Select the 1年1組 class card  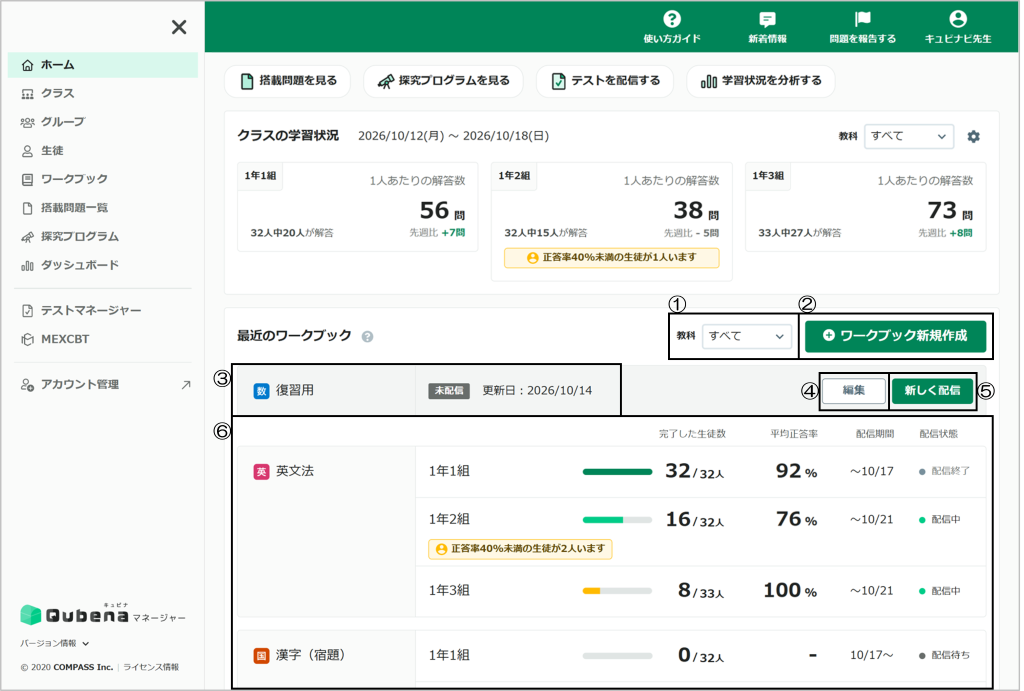click(x=358, y=207)
